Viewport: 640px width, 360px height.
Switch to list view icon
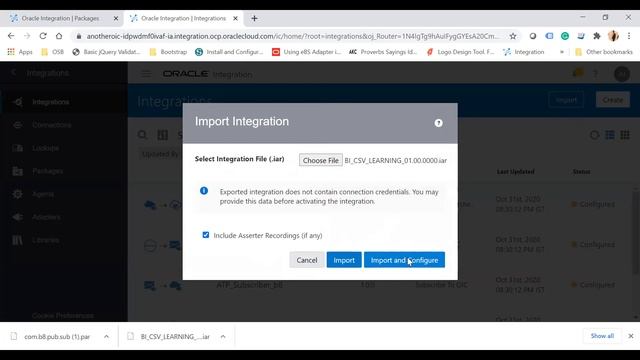pos(610,135)
